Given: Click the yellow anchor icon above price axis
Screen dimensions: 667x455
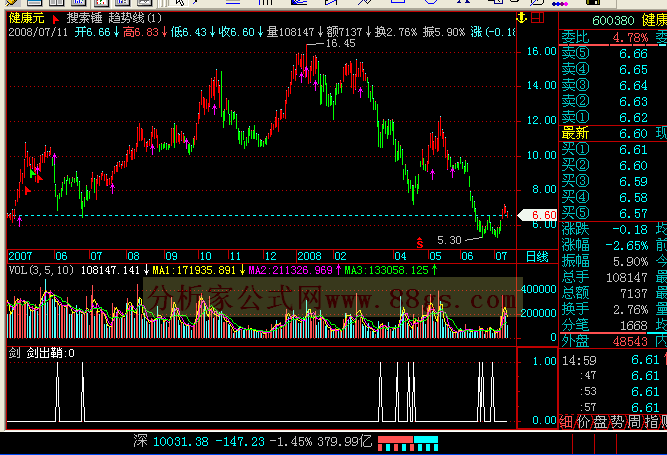Looking at the screenshot, I should [522, 18].
